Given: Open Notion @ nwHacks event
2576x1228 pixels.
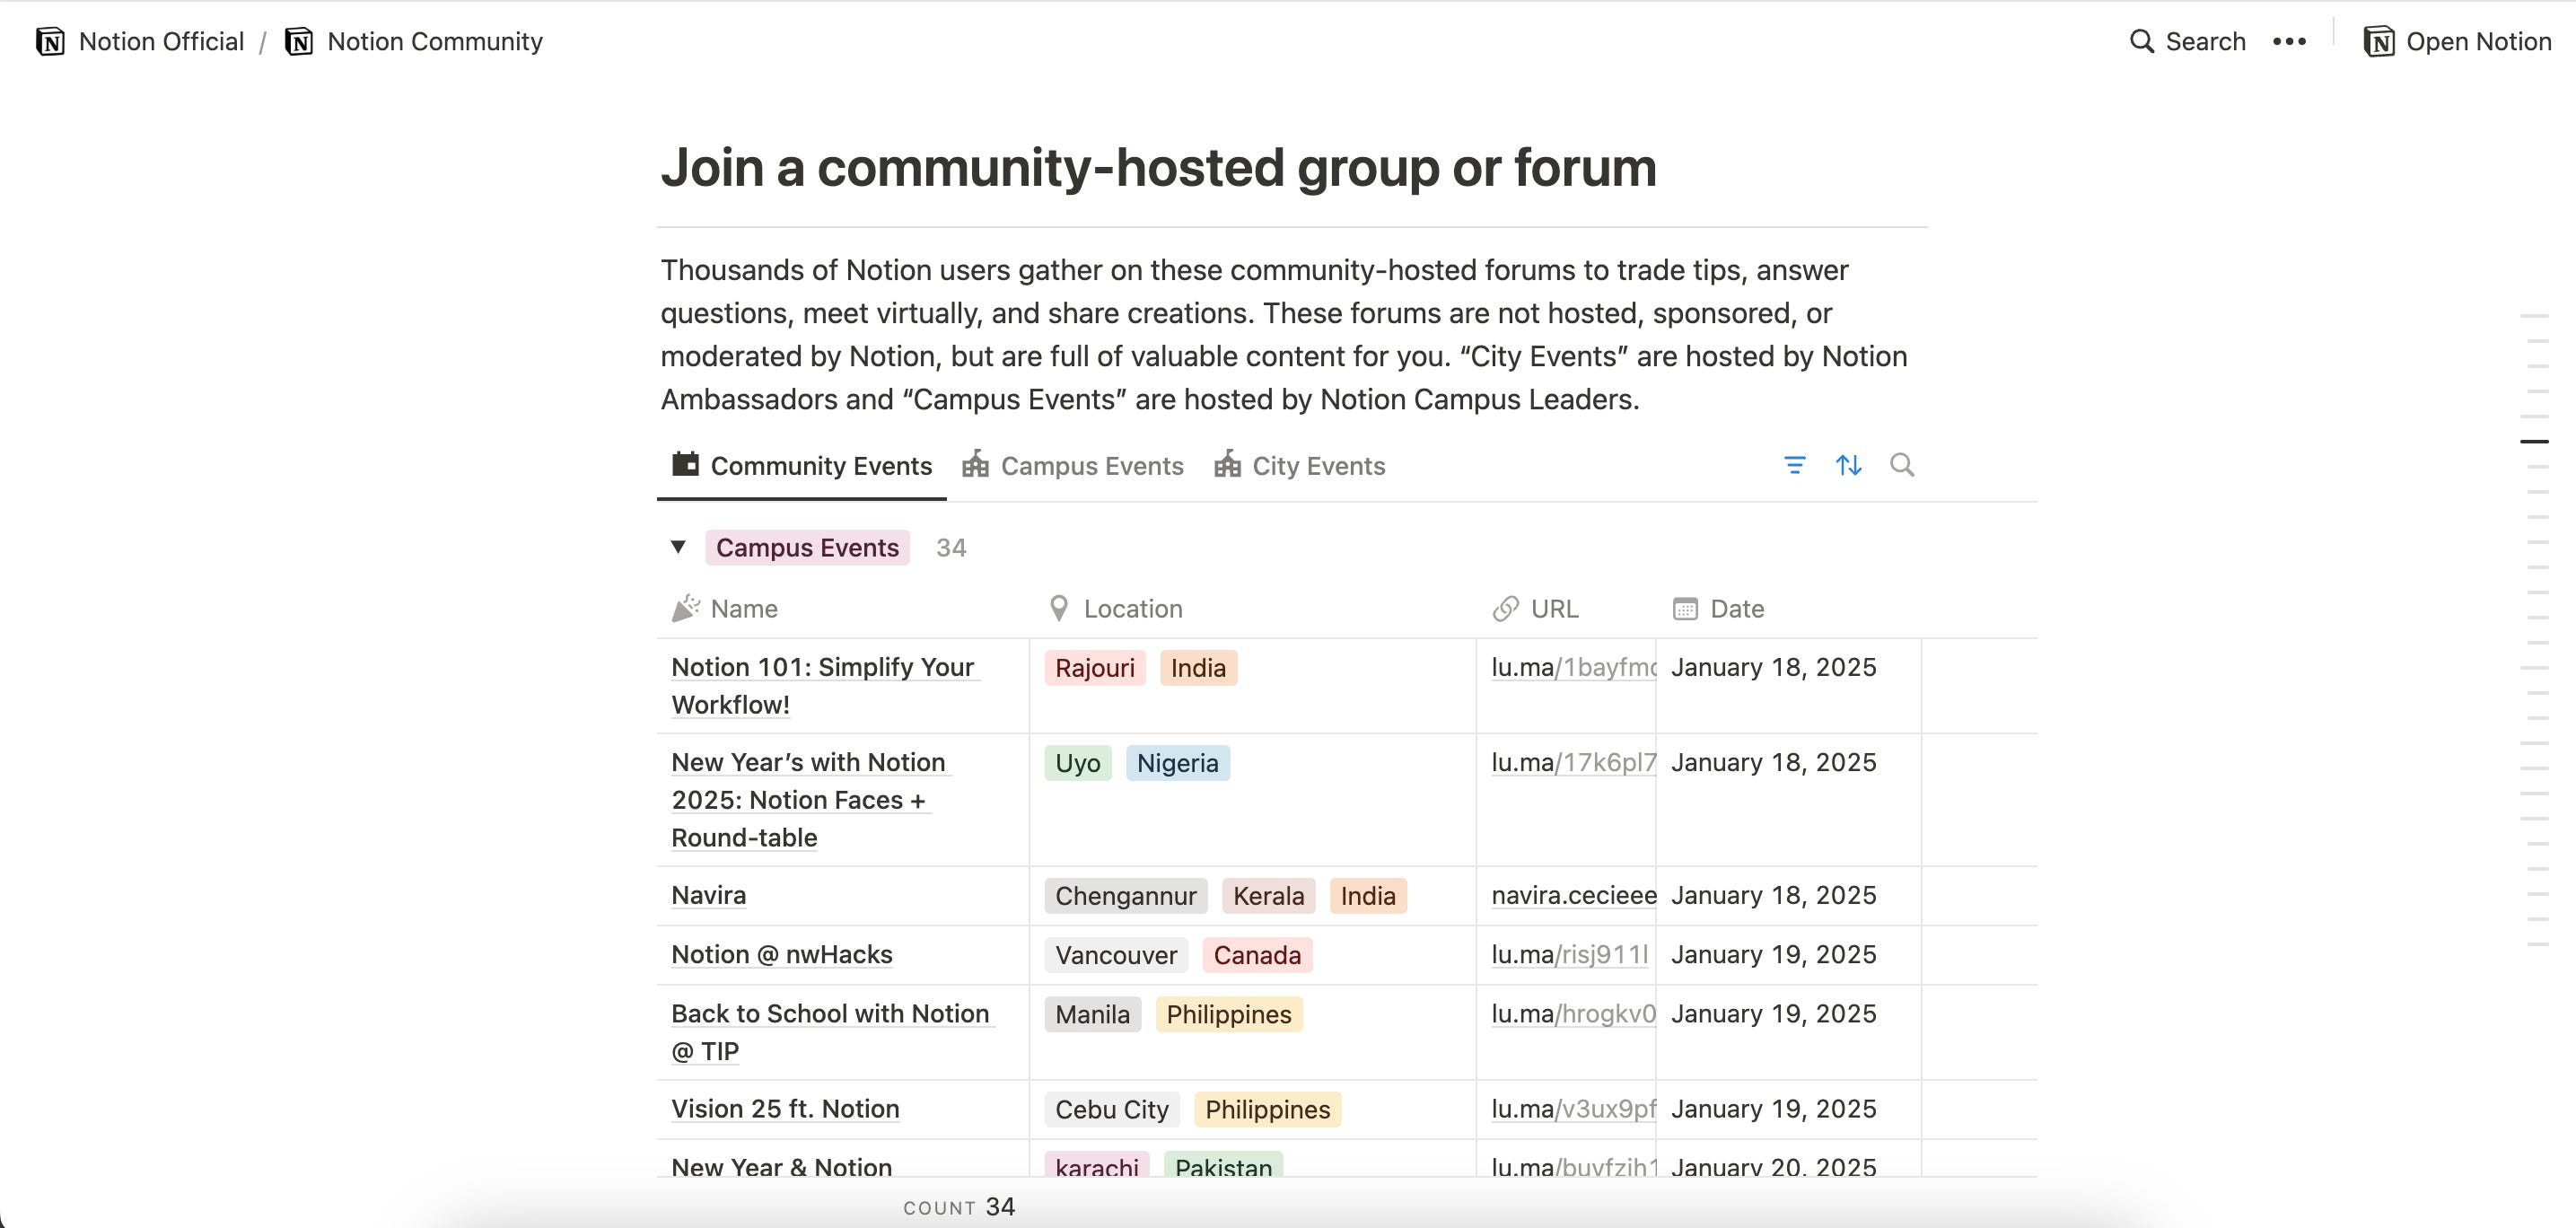Looking at the screenshot, I should click(x=782, y=954).
